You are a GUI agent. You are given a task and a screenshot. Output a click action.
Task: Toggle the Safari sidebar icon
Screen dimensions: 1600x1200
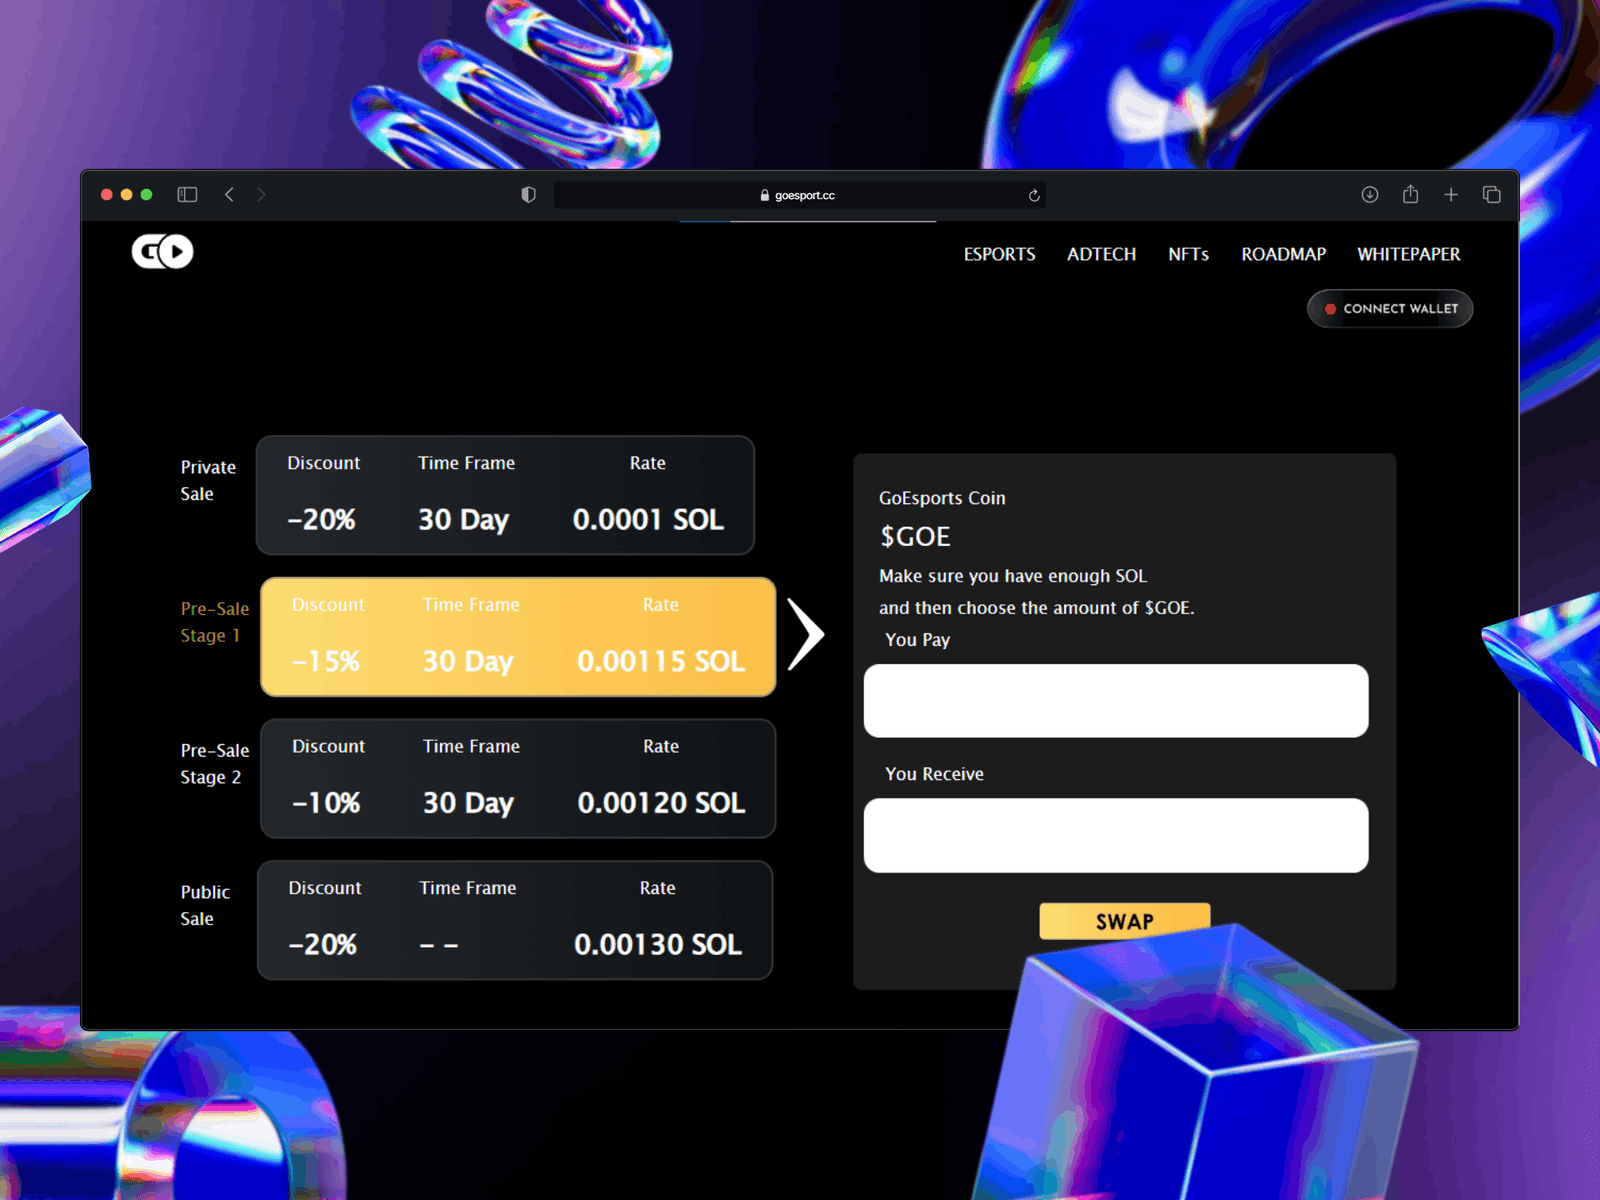187,195
